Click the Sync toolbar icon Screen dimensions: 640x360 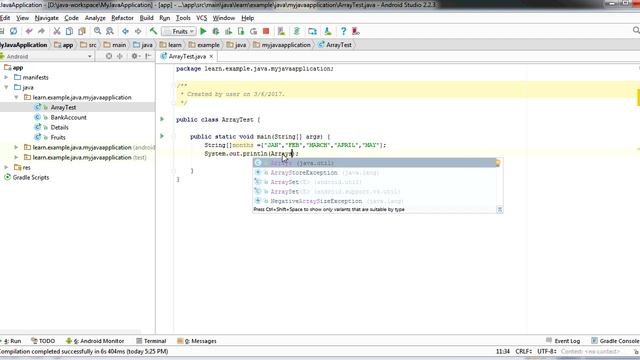tap(13, 31)
